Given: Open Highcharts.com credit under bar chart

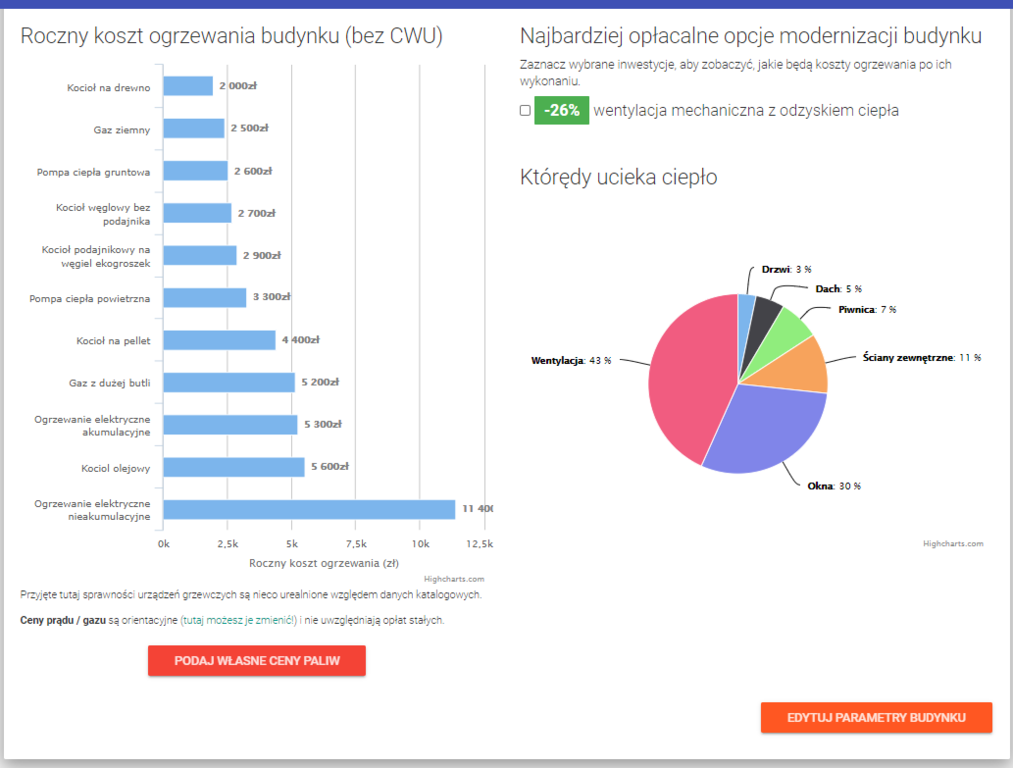Looking at the screenshot, I should (453, 578).
